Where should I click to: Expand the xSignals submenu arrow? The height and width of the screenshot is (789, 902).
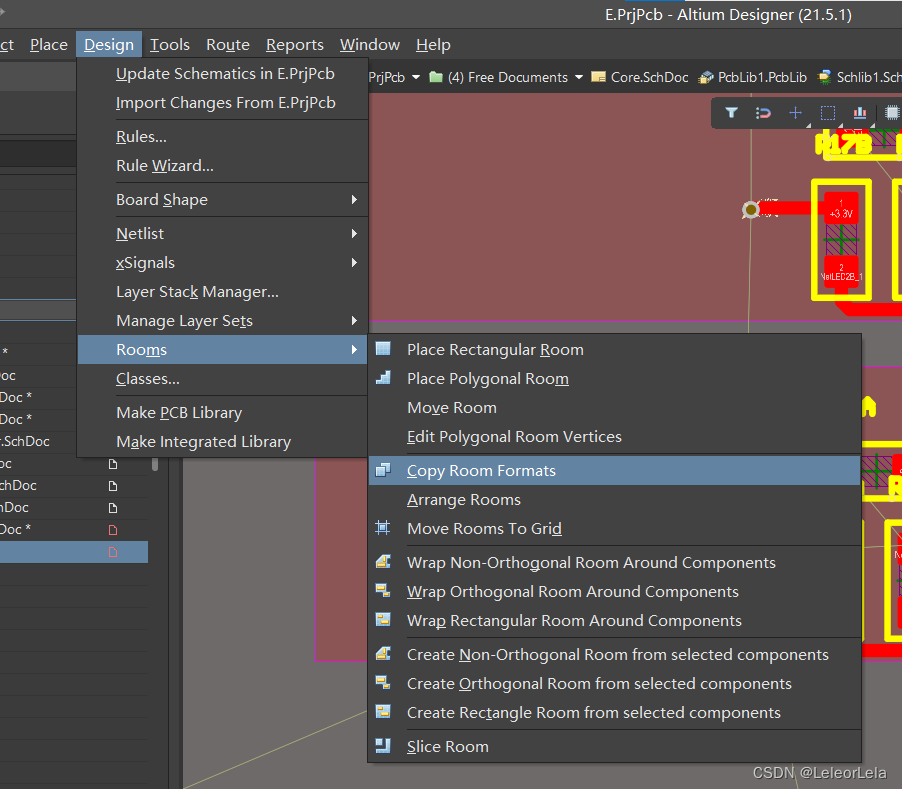[354, 262]
